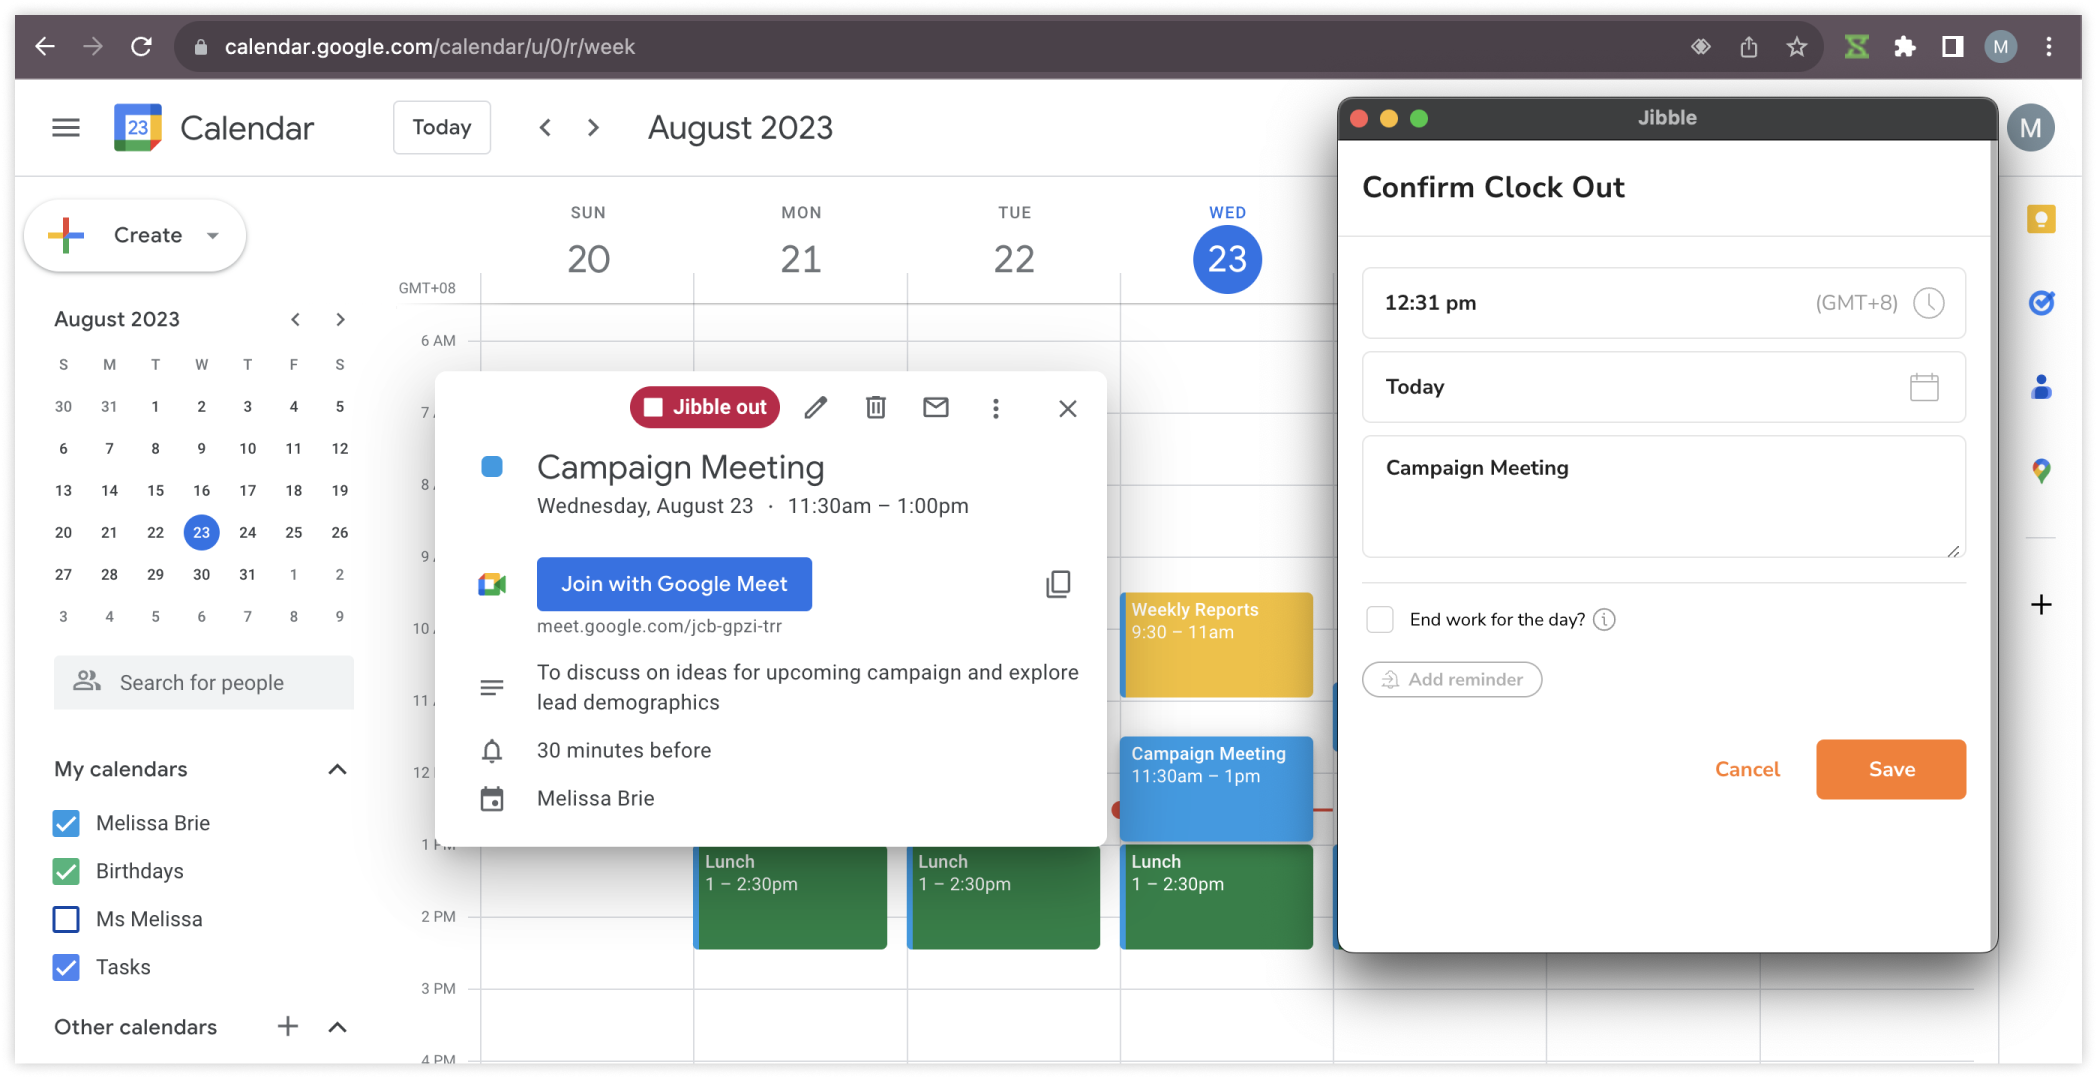The width and height of the screenshot is (2097, 1079).
Task: Copy the Google Meet link icon
Action: pyautogui.click(x=1058, y=584)
